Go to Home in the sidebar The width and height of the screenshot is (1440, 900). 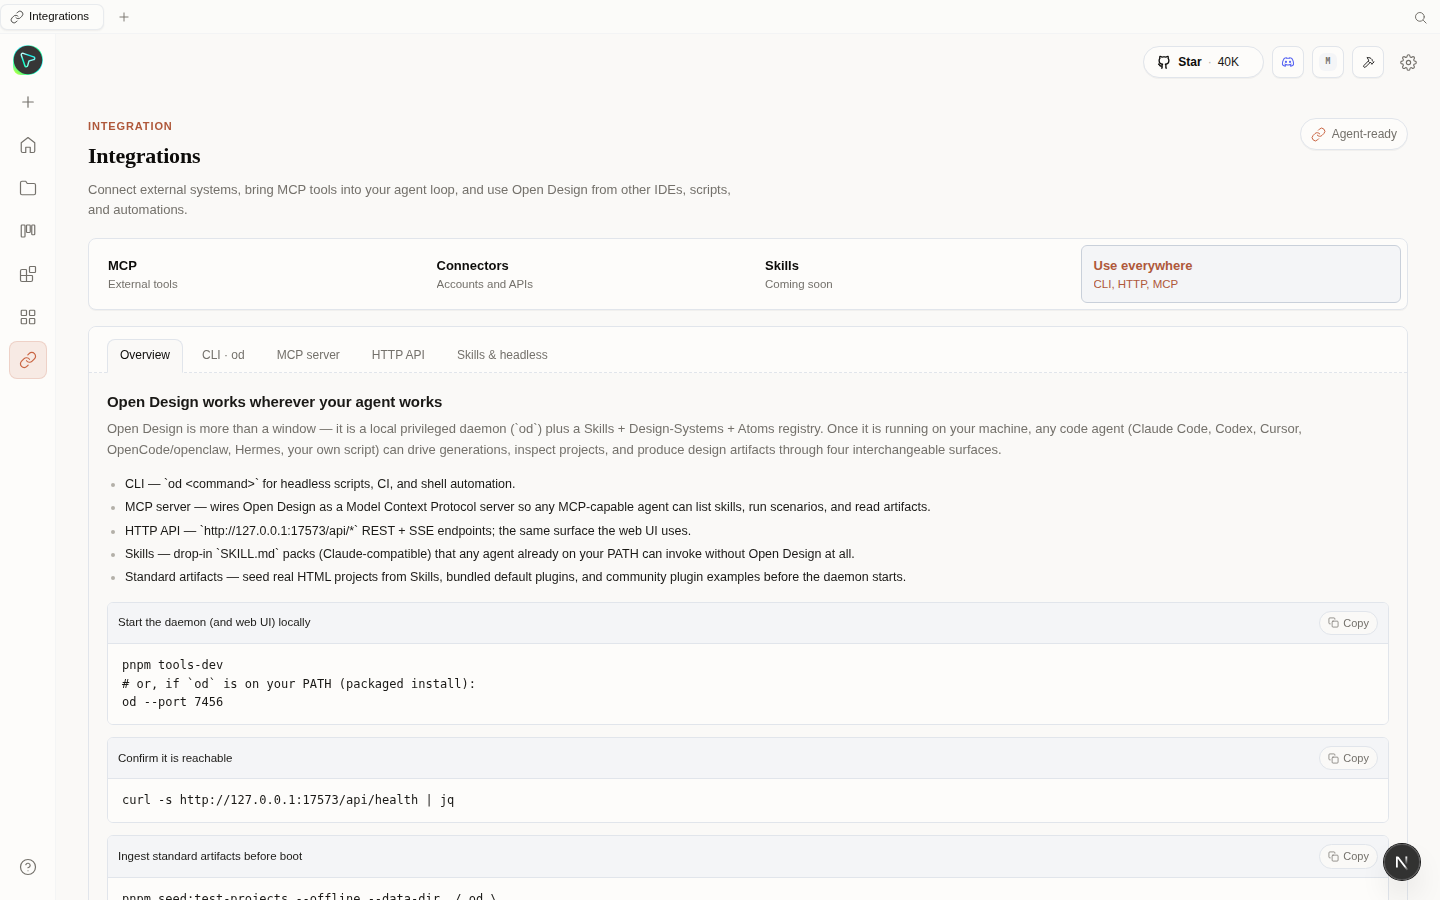coord(28,145)
